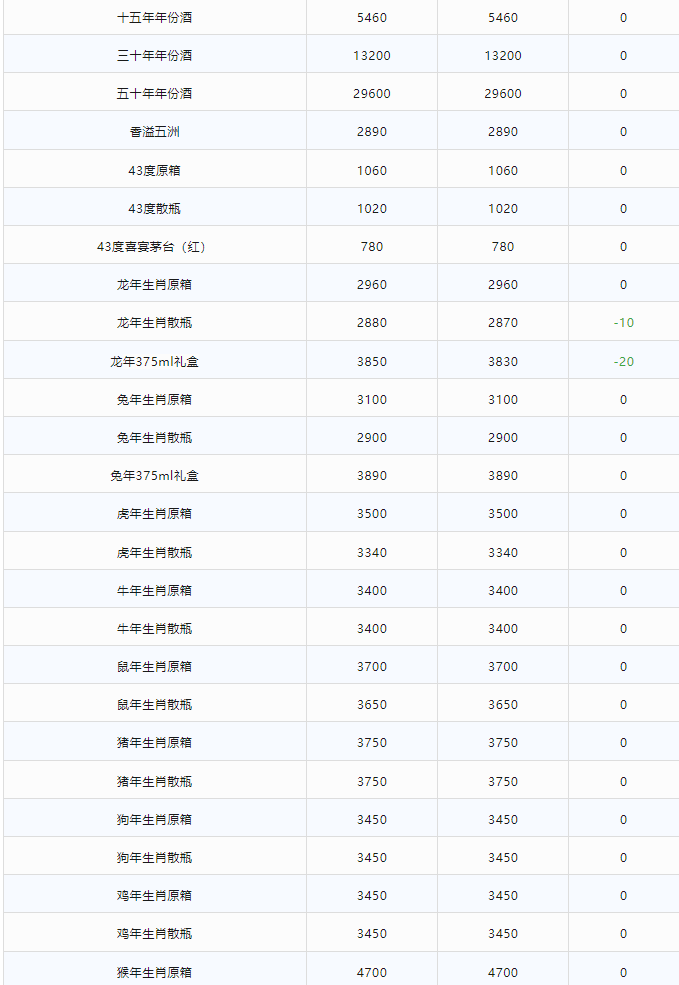Select the 狗年生肖原箱 name cell
The image size is (679, 985).
coord(155,820)
